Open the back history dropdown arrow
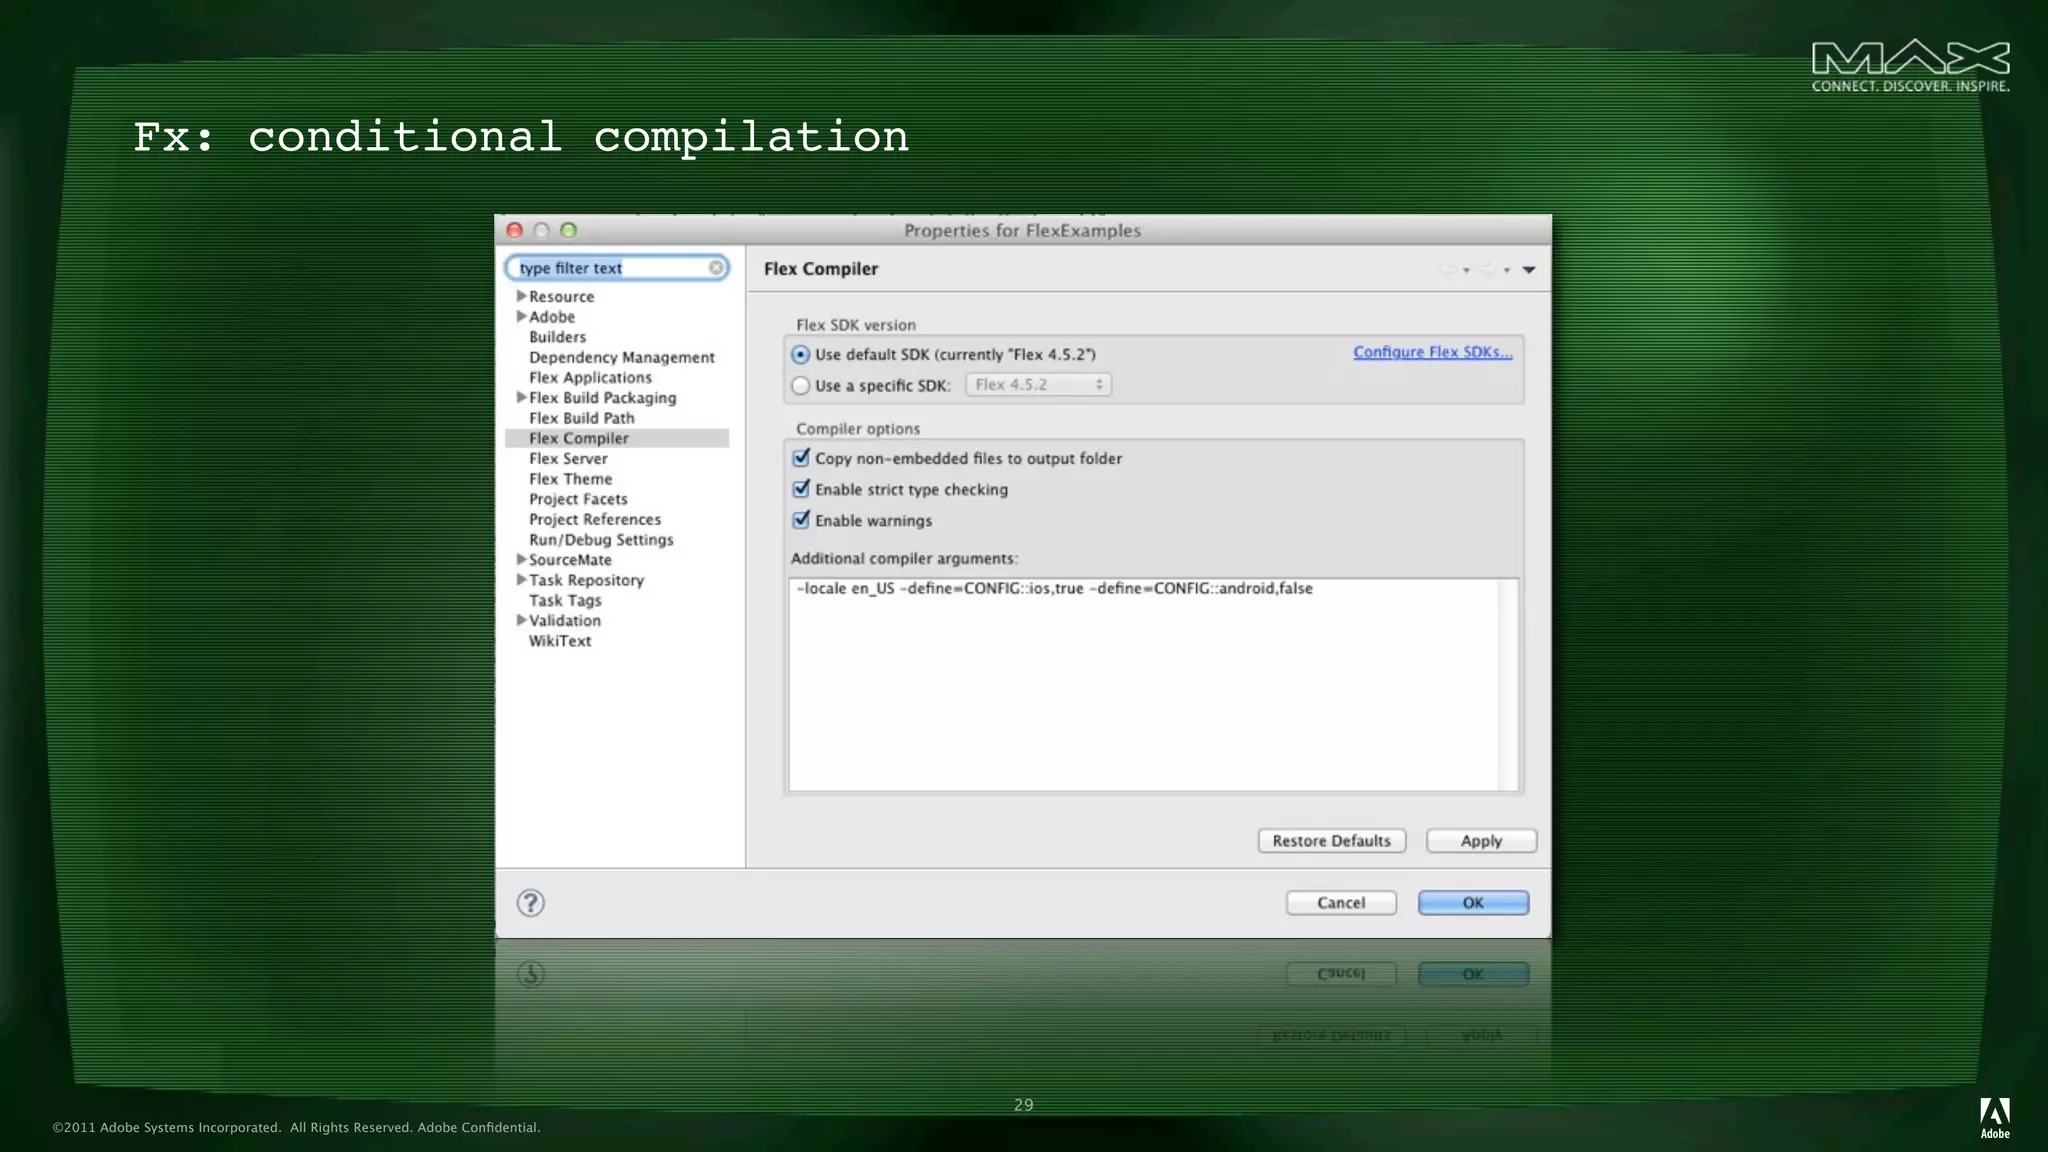The height and width of the screenshot is (1152, 2048). [x=1466, y=270]
